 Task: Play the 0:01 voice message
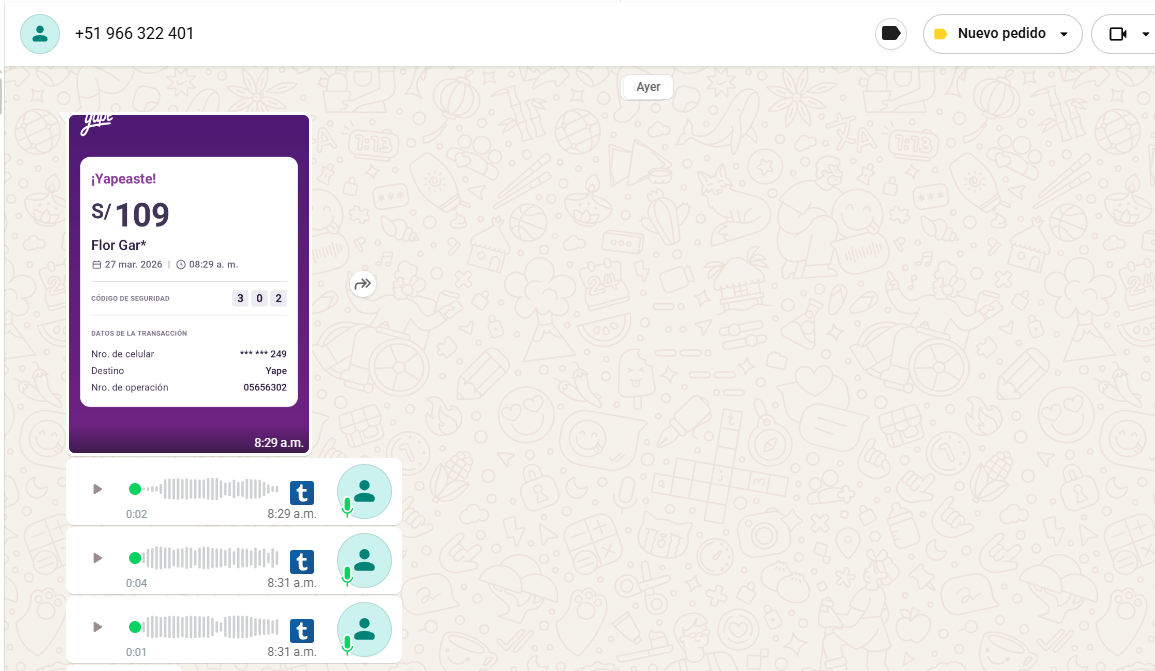pos(97,627)
